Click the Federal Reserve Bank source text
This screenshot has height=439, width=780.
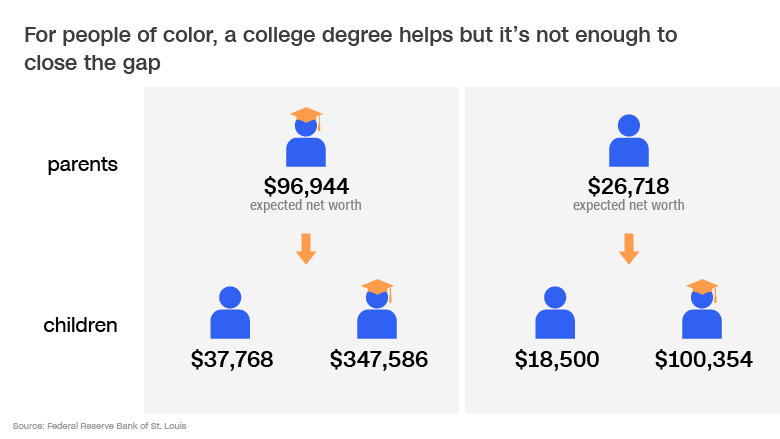click(x=99, y=426)
